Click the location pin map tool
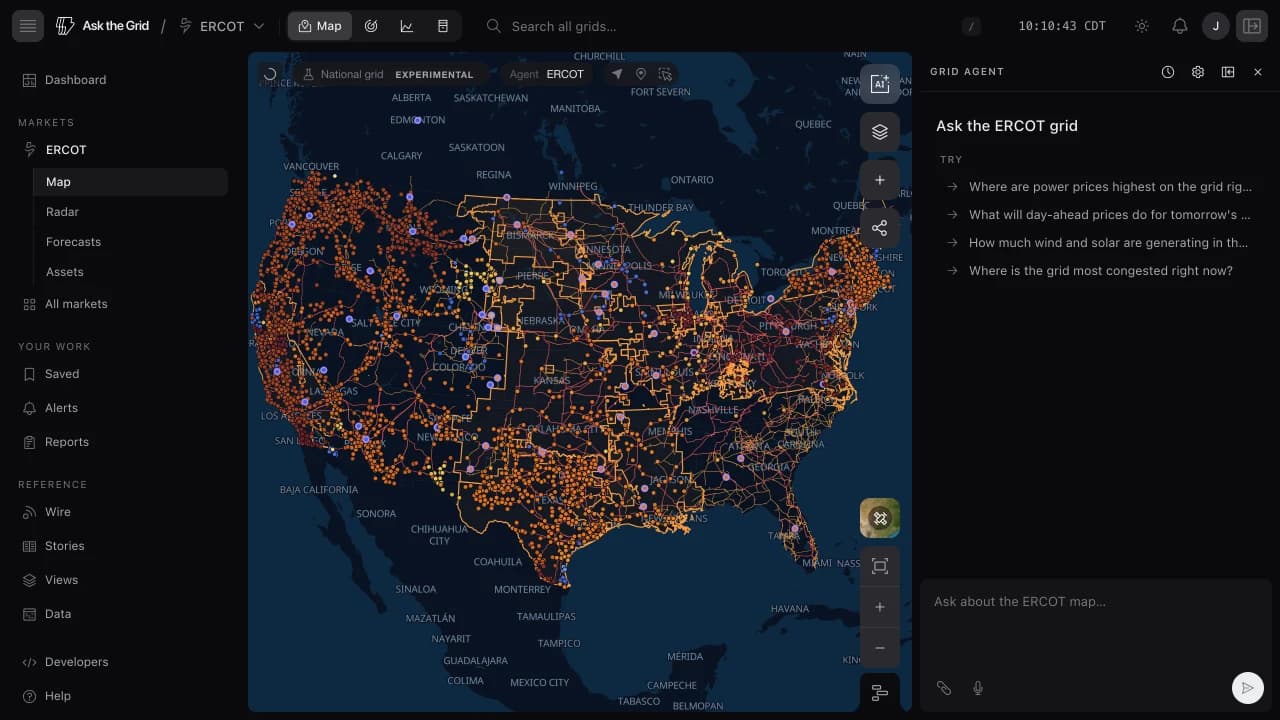This screenshot has height=720, width=1280. pyautogui.click(x=641, y=74)
